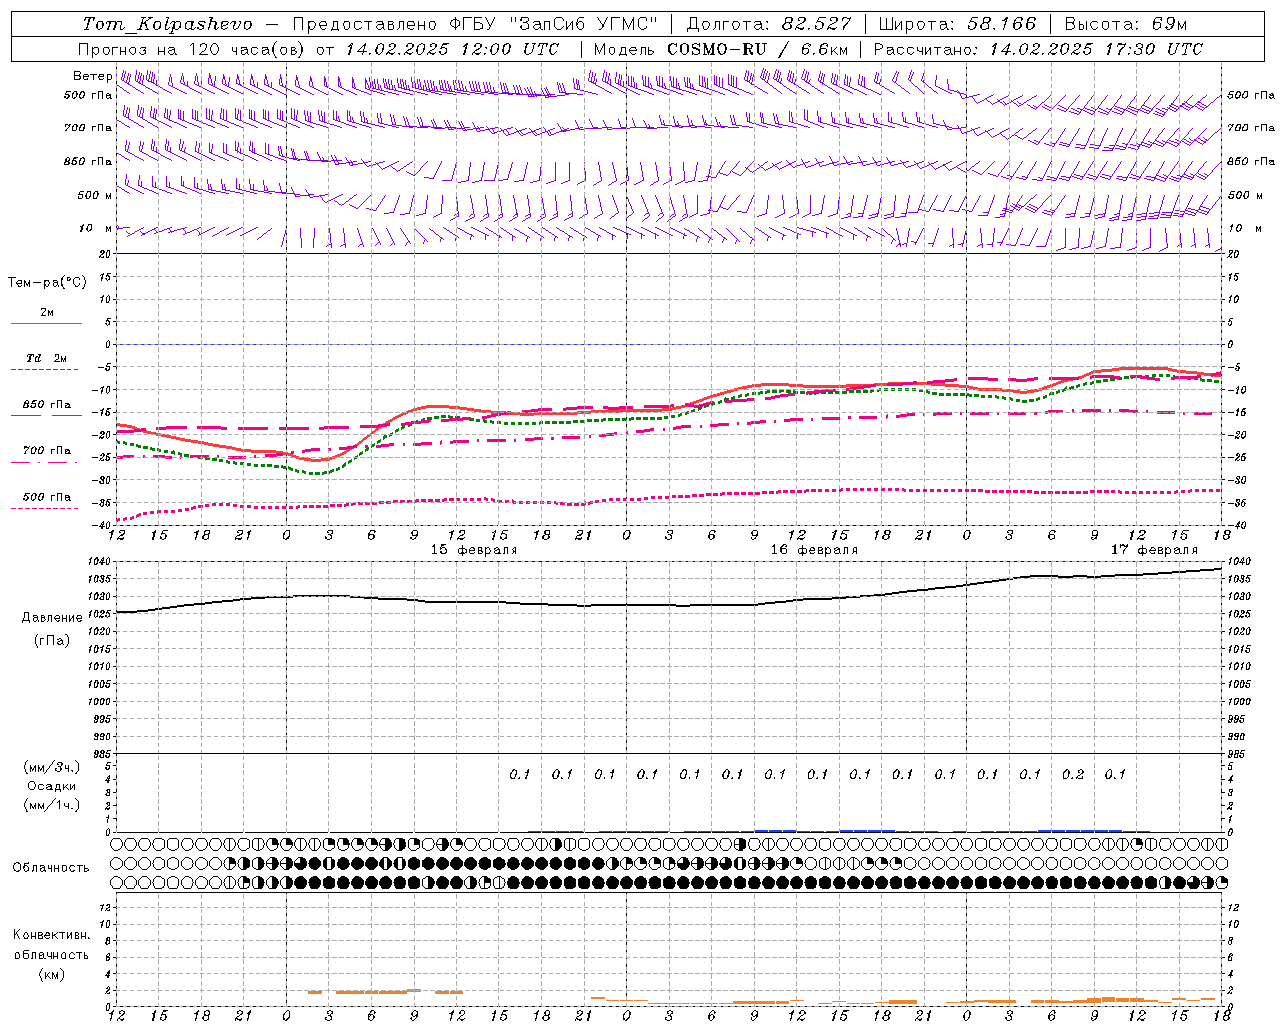Viewport: 1280px width, 1024px height.
Task: Click "10 м" wind level label on right
Action: [x=1243, y=228]
